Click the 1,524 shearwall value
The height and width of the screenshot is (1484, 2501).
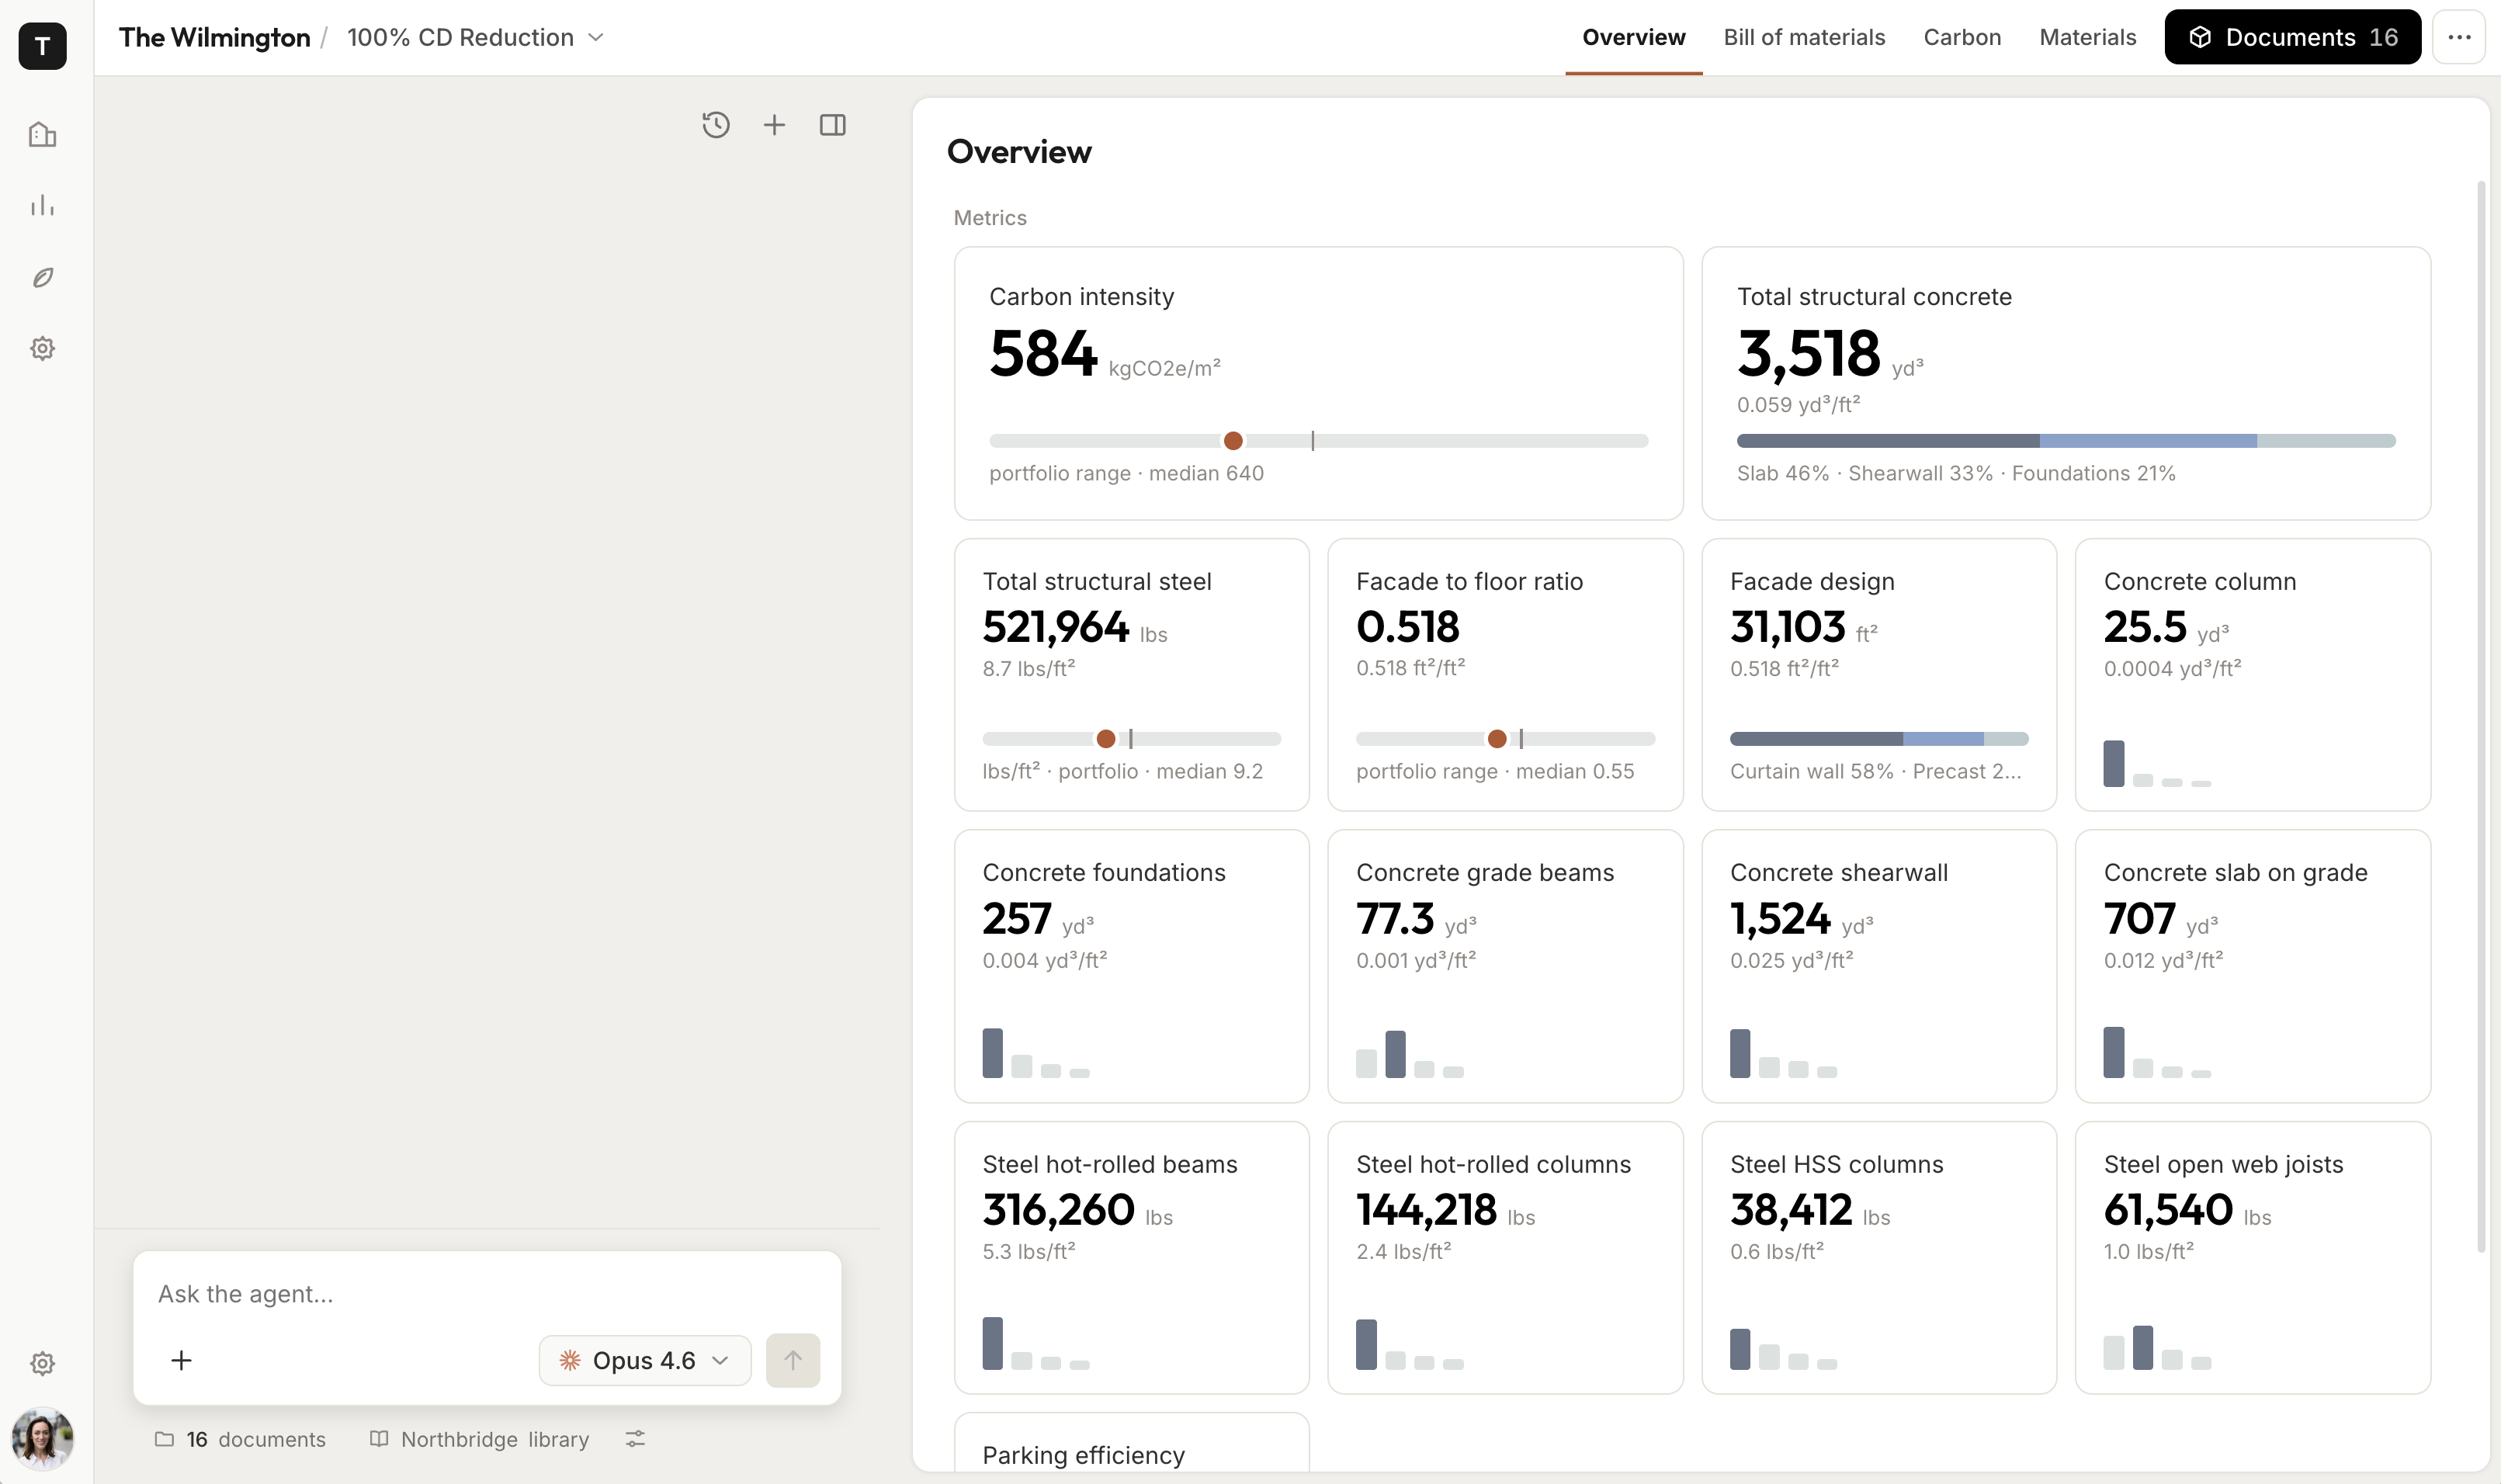1780,919
